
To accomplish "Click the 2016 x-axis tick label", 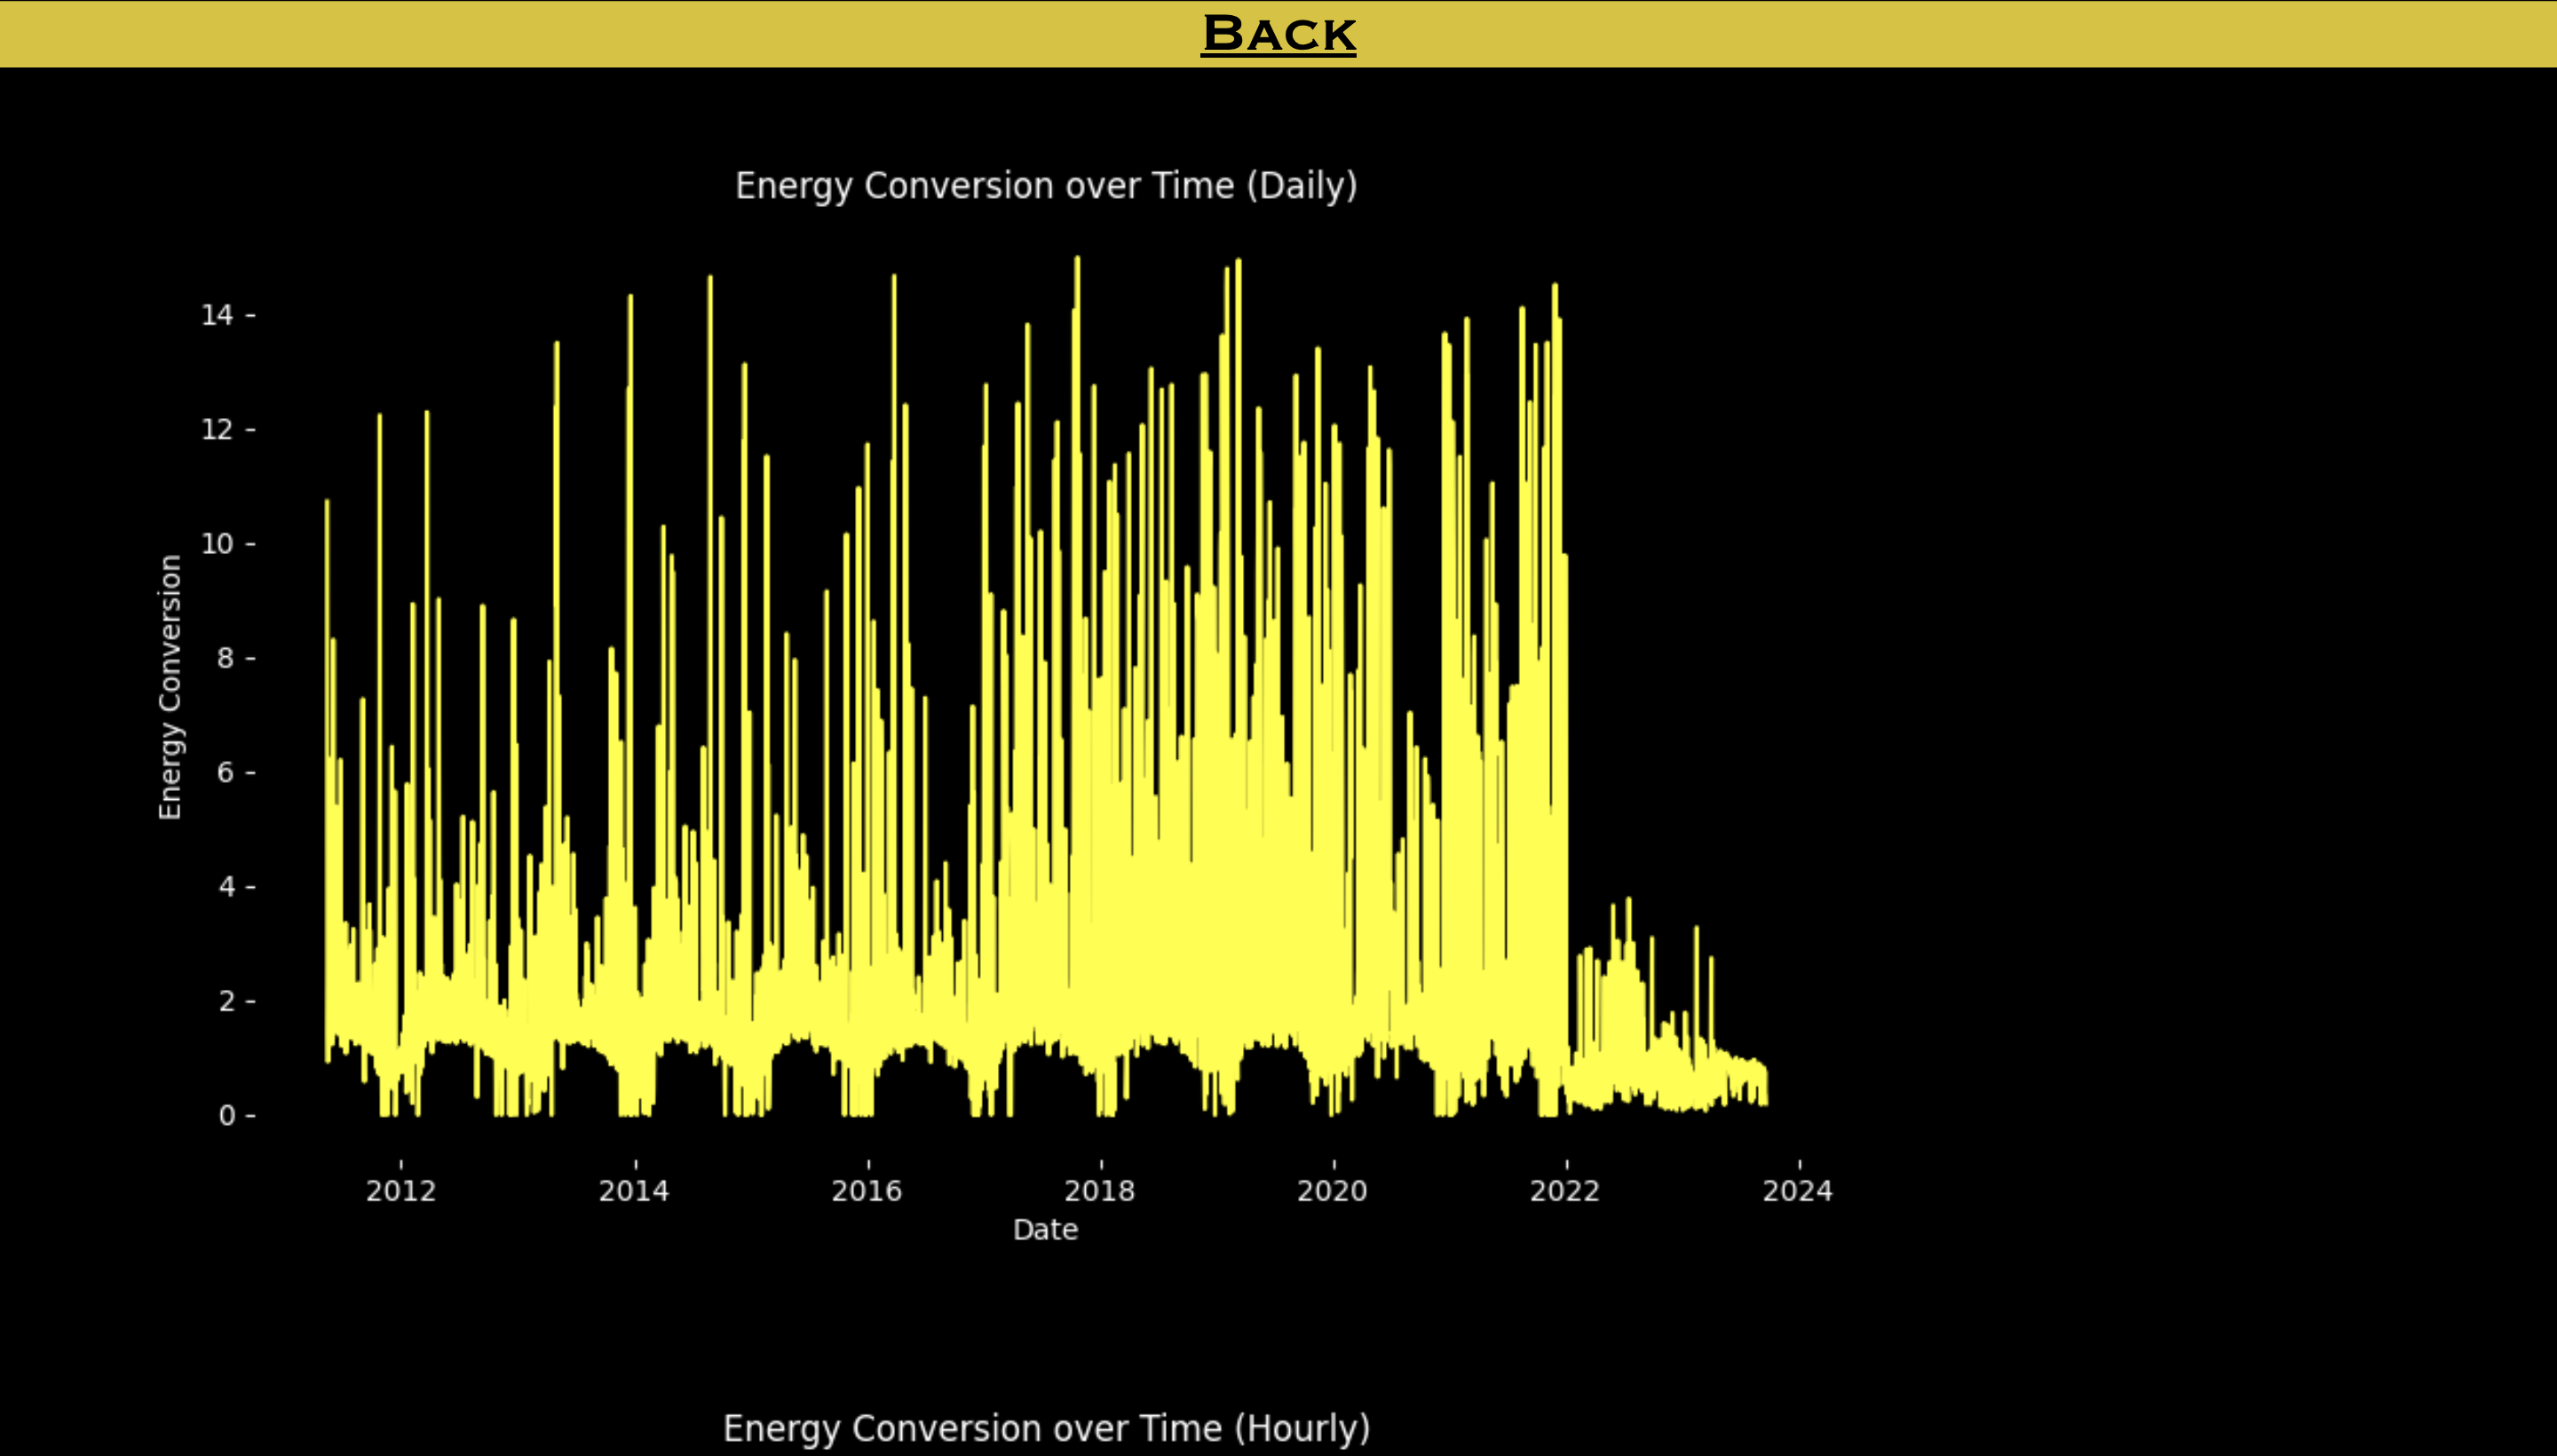I will [867, 1191].
